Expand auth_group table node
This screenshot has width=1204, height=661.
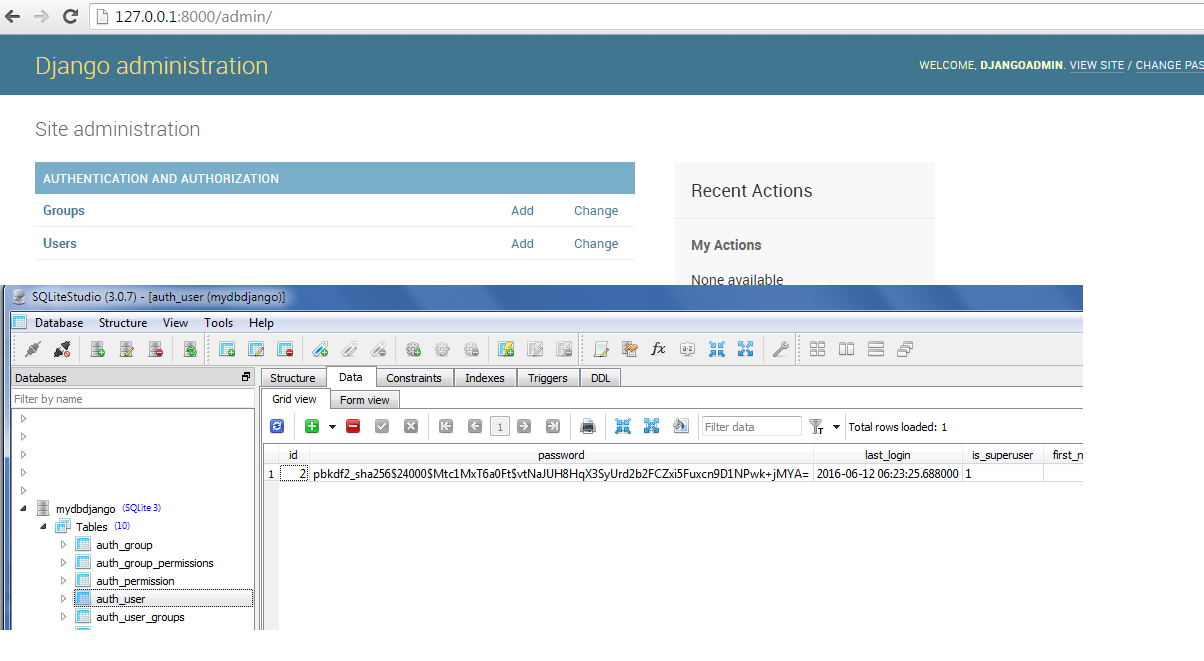(x=64, y=545)
